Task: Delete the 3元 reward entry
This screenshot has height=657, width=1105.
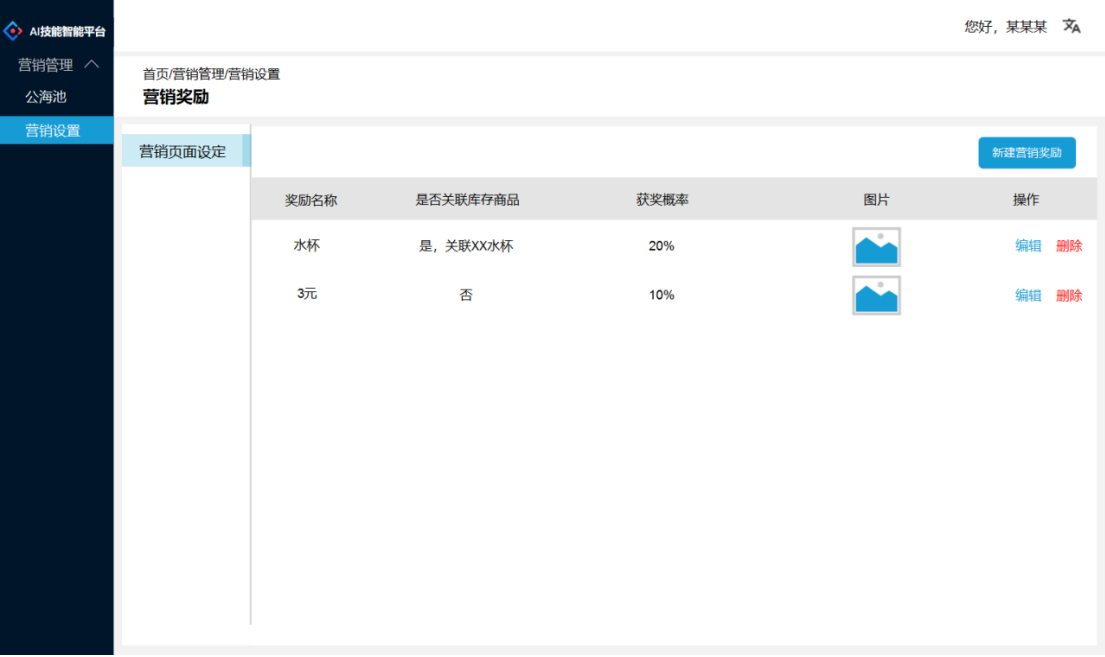Action: (1068, 295)
